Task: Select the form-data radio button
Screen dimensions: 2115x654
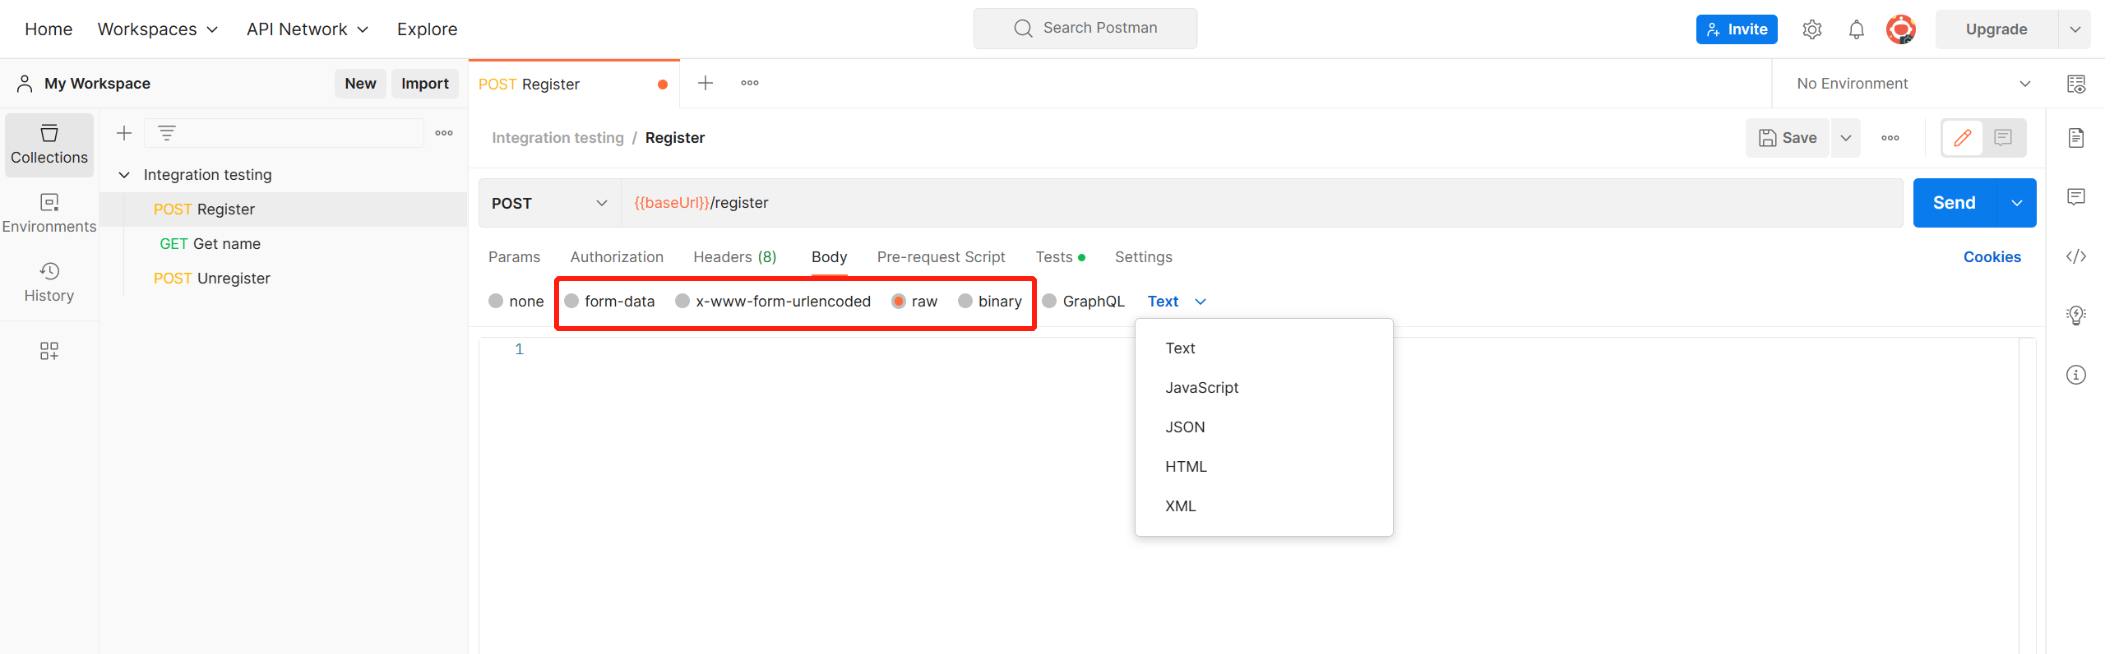Action: [x=572, y=301]
